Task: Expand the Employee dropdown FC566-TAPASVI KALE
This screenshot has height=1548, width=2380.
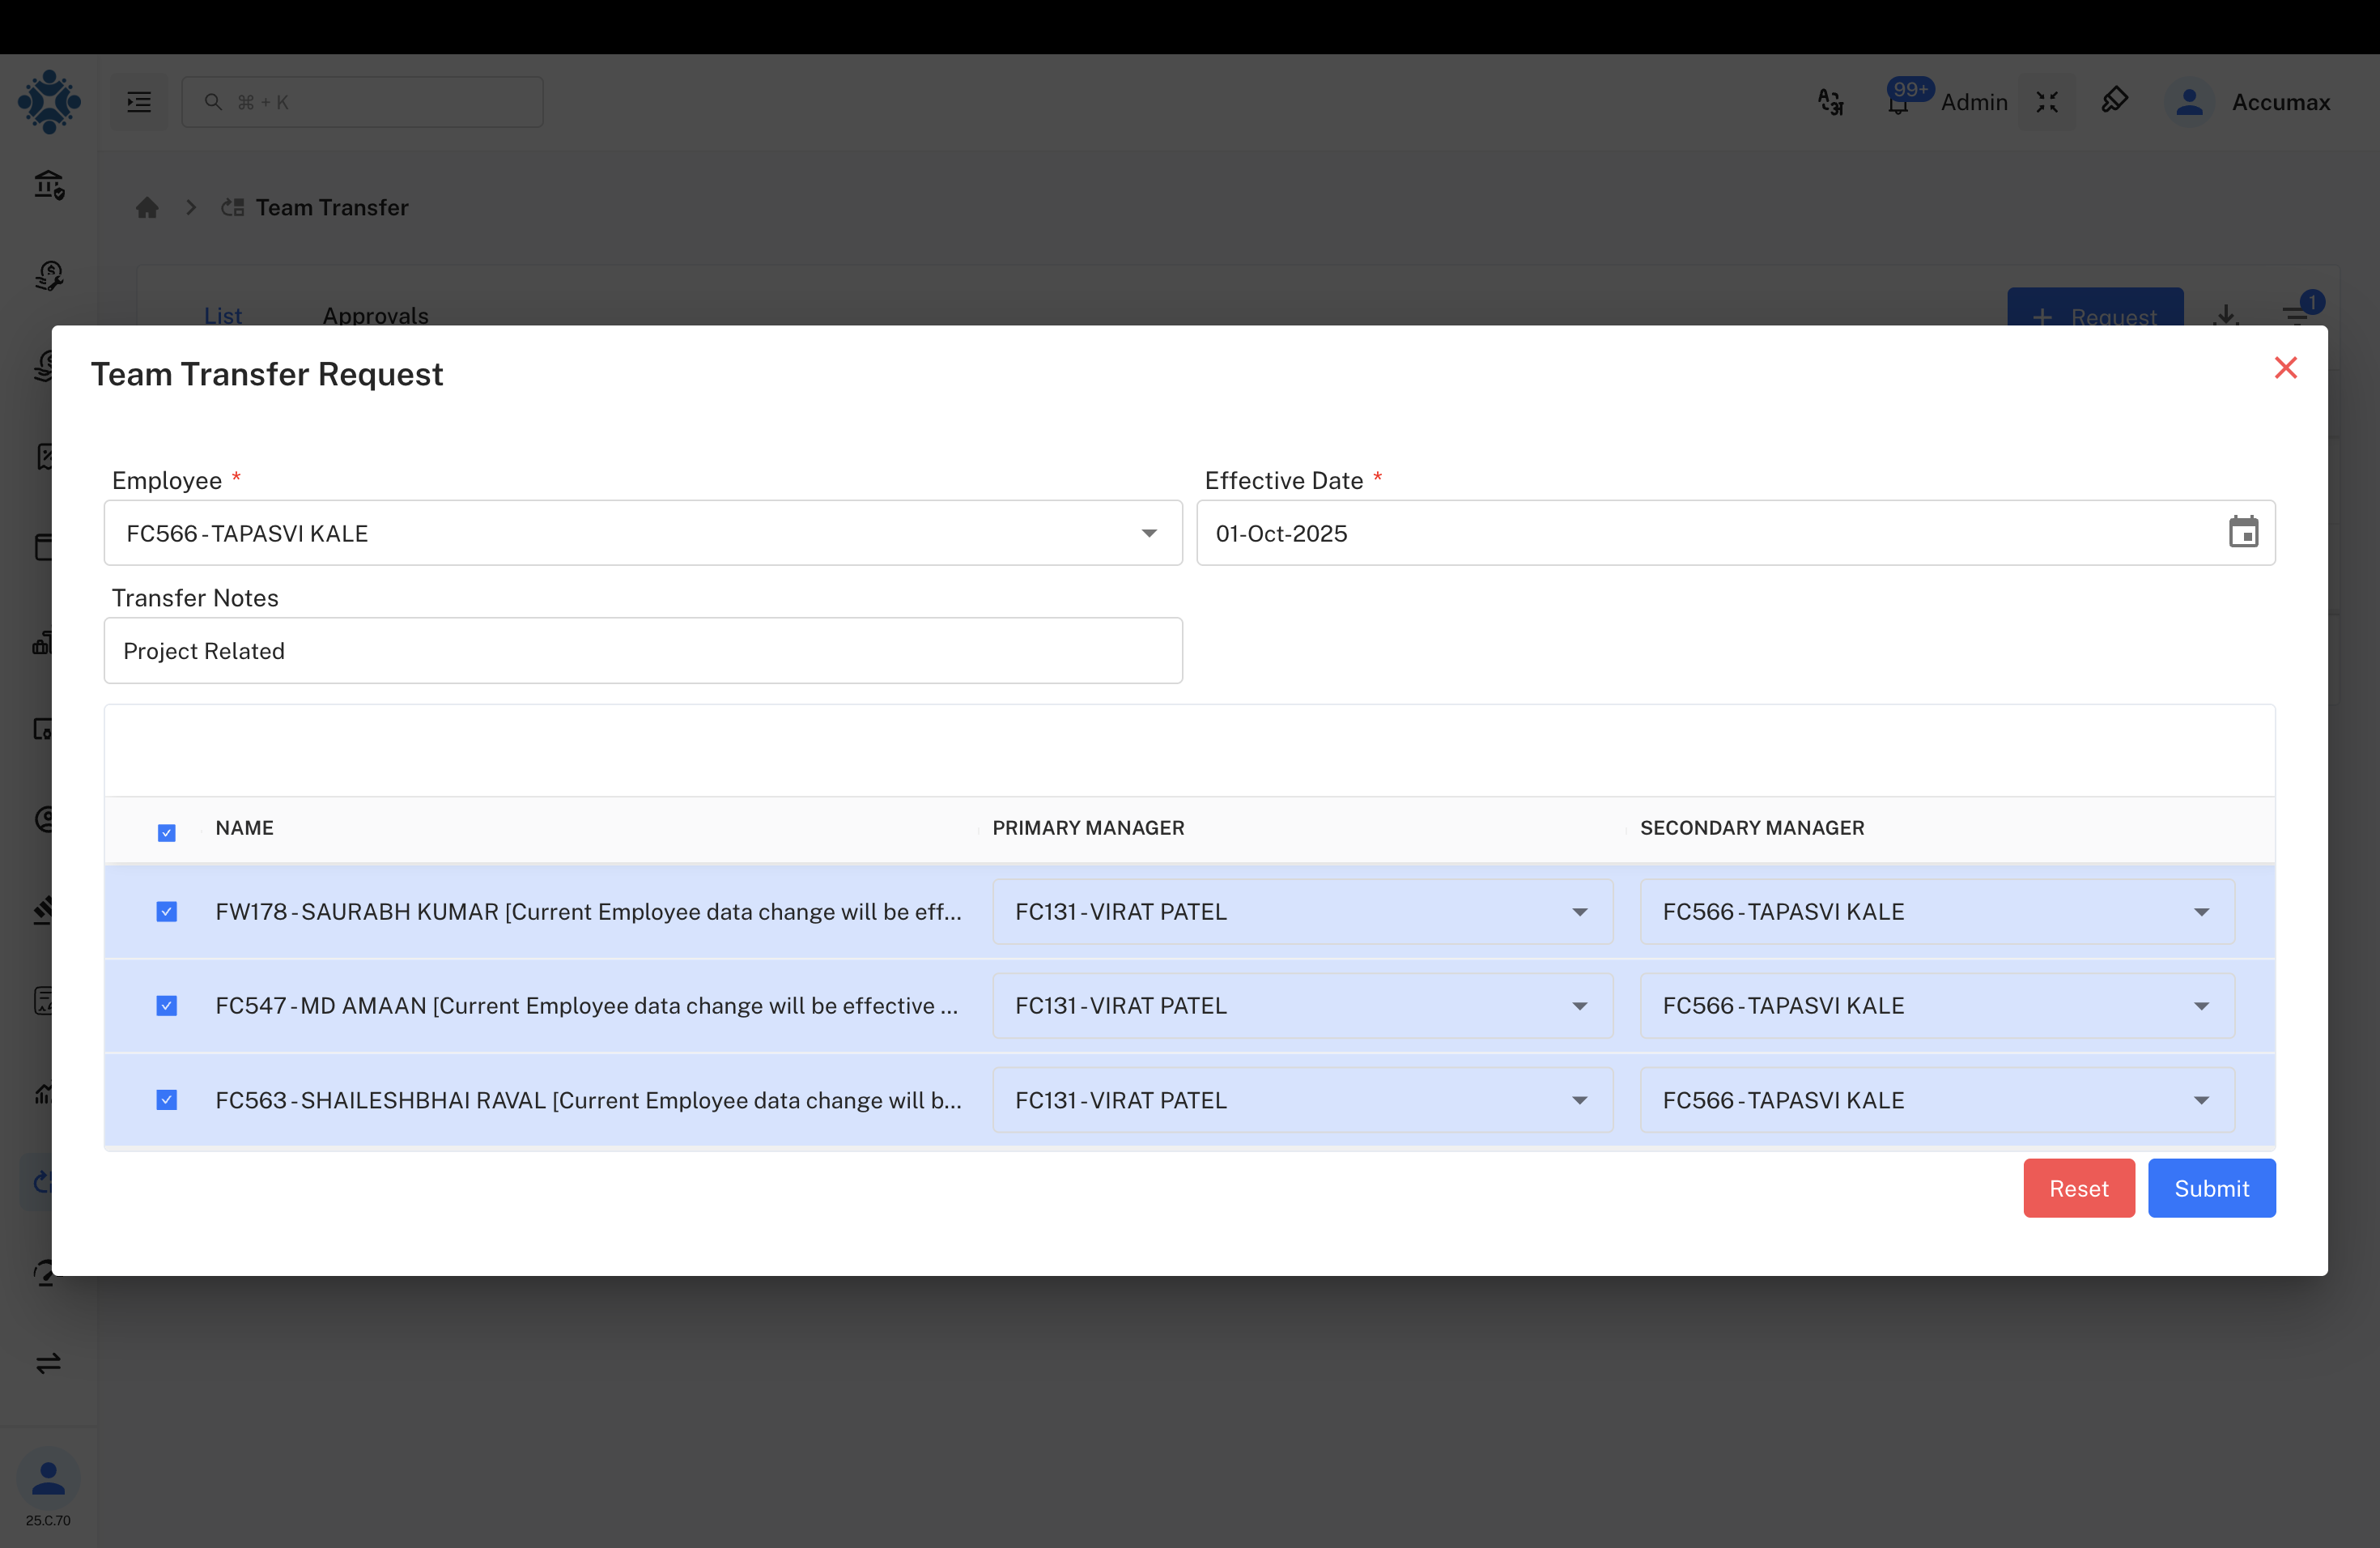Action: click(x=1148, y=534)
